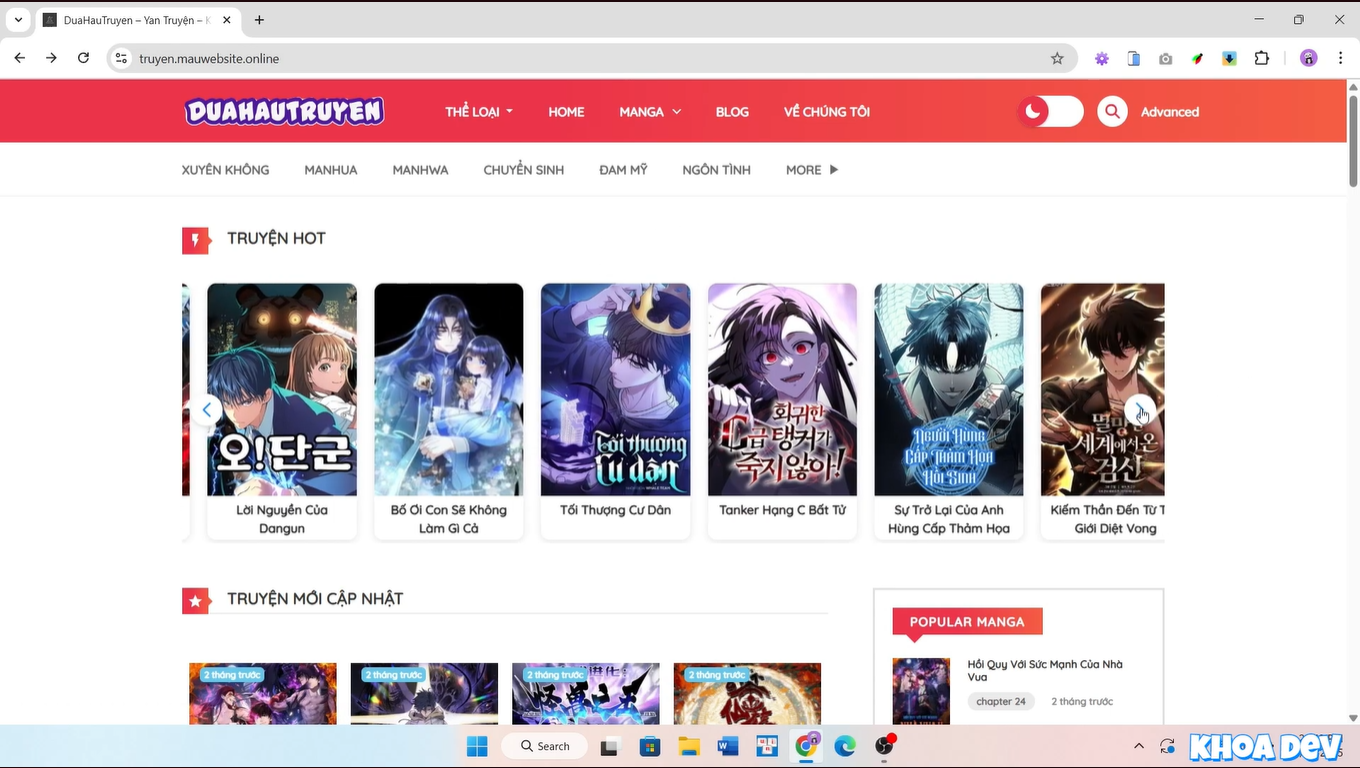Select XUYÊN KHÔNG genre tab

(x=225, y=170)
